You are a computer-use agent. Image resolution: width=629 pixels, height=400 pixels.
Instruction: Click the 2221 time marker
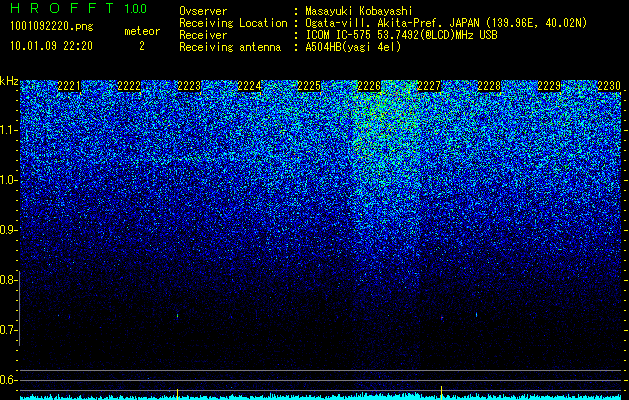coord(69,86)
